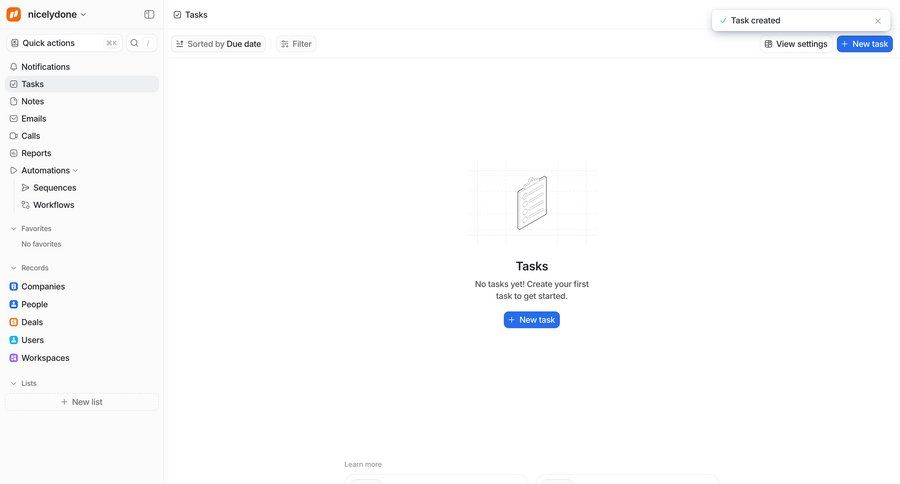Open Users records
Viewport: 900px width, 484px height.
(82, 340)
